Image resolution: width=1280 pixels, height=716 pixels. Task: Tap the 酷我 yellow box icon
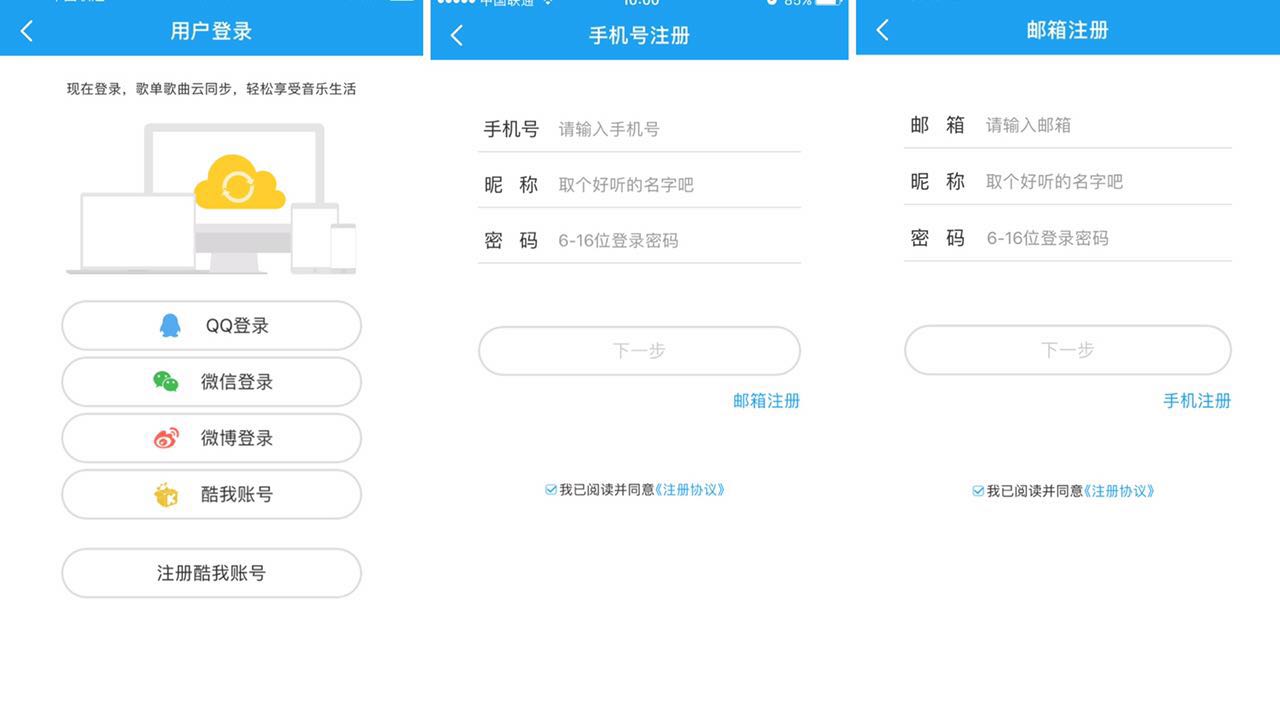point(166,494)
